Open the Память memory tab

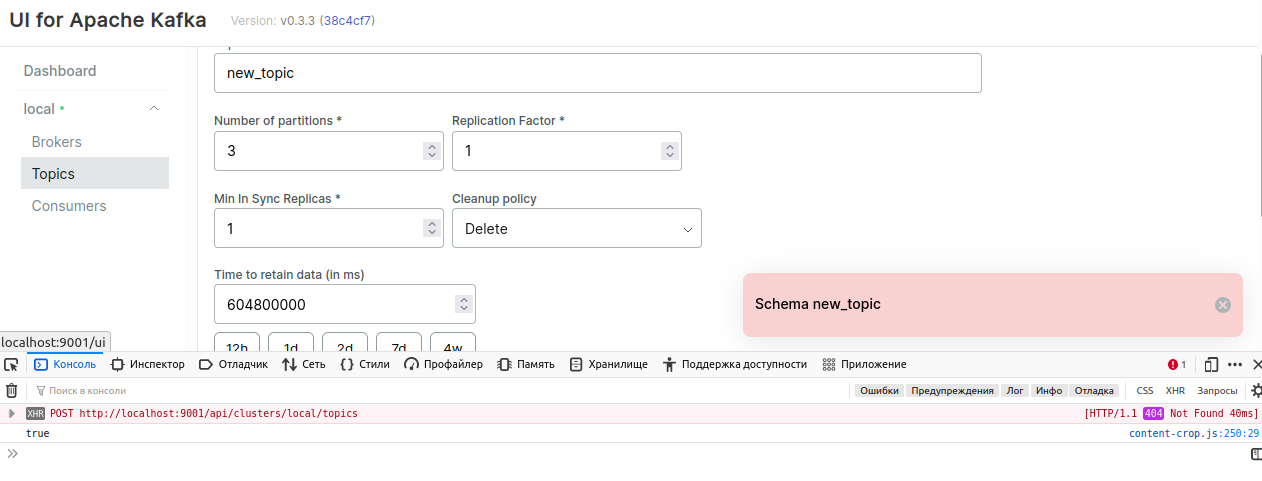tap(526, 364)
